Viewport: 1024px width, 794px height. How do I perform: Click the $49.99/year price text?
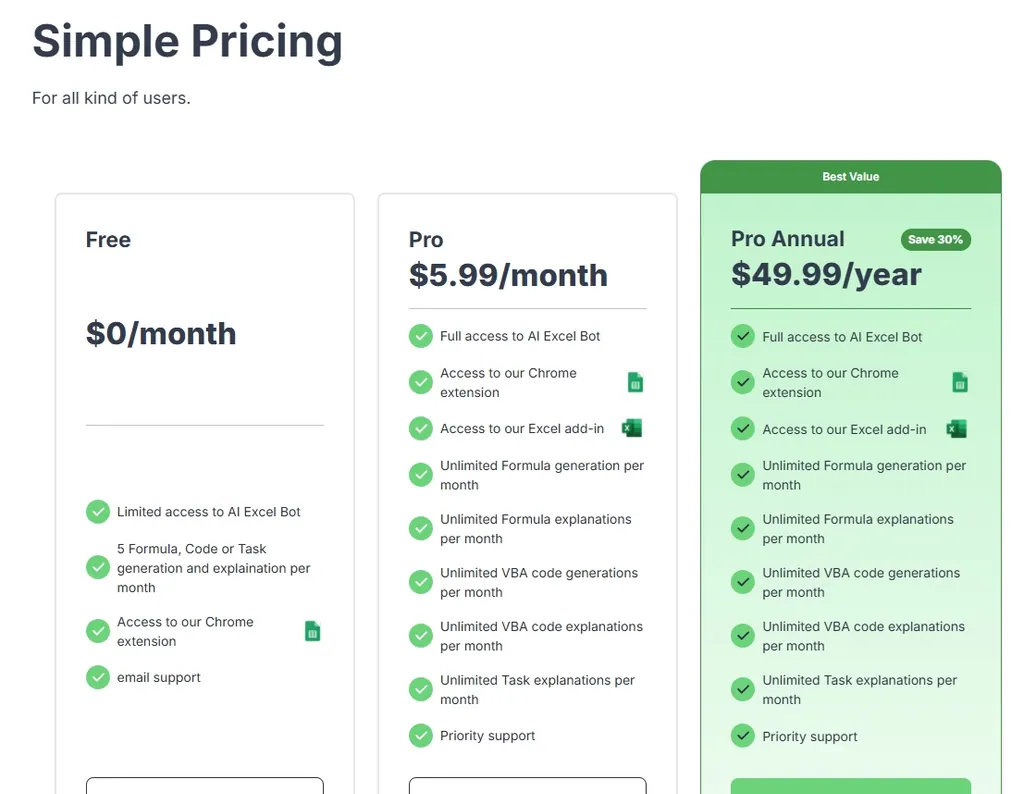click(826, 274)
